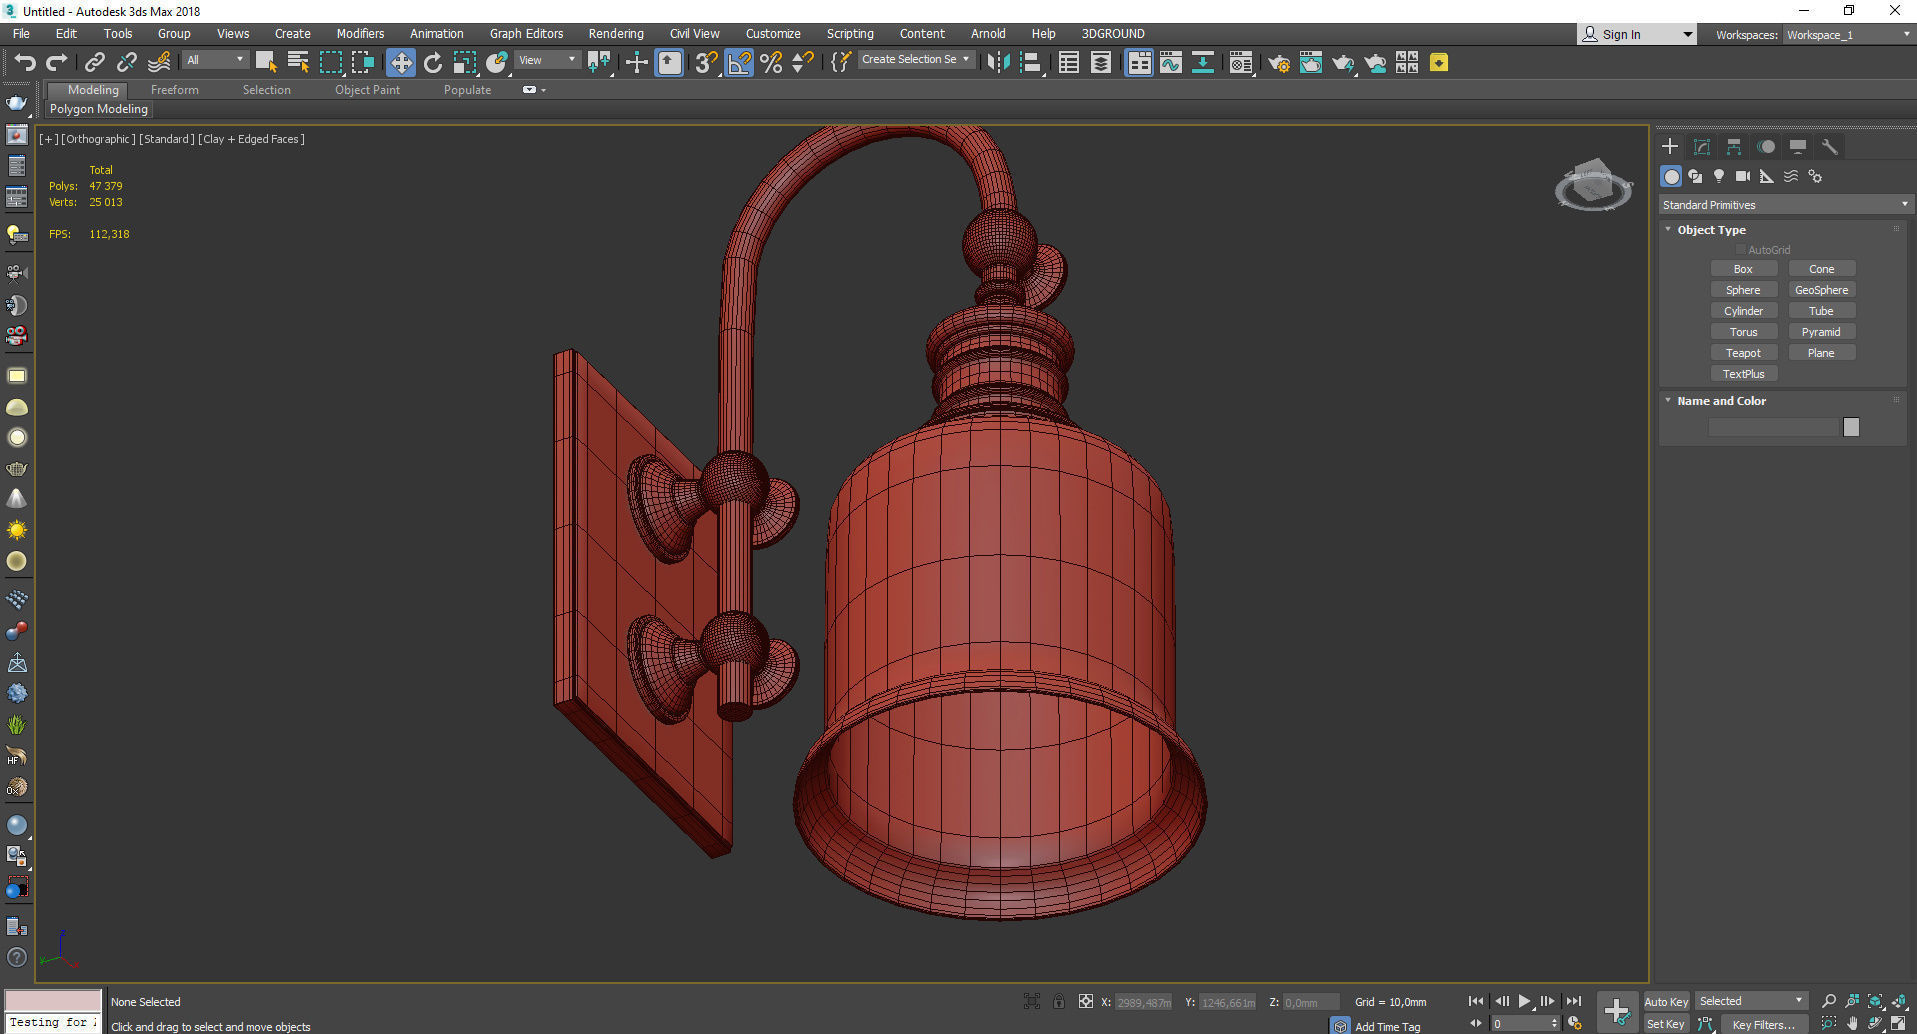Select the Lights category icon

coord(1718,176)
